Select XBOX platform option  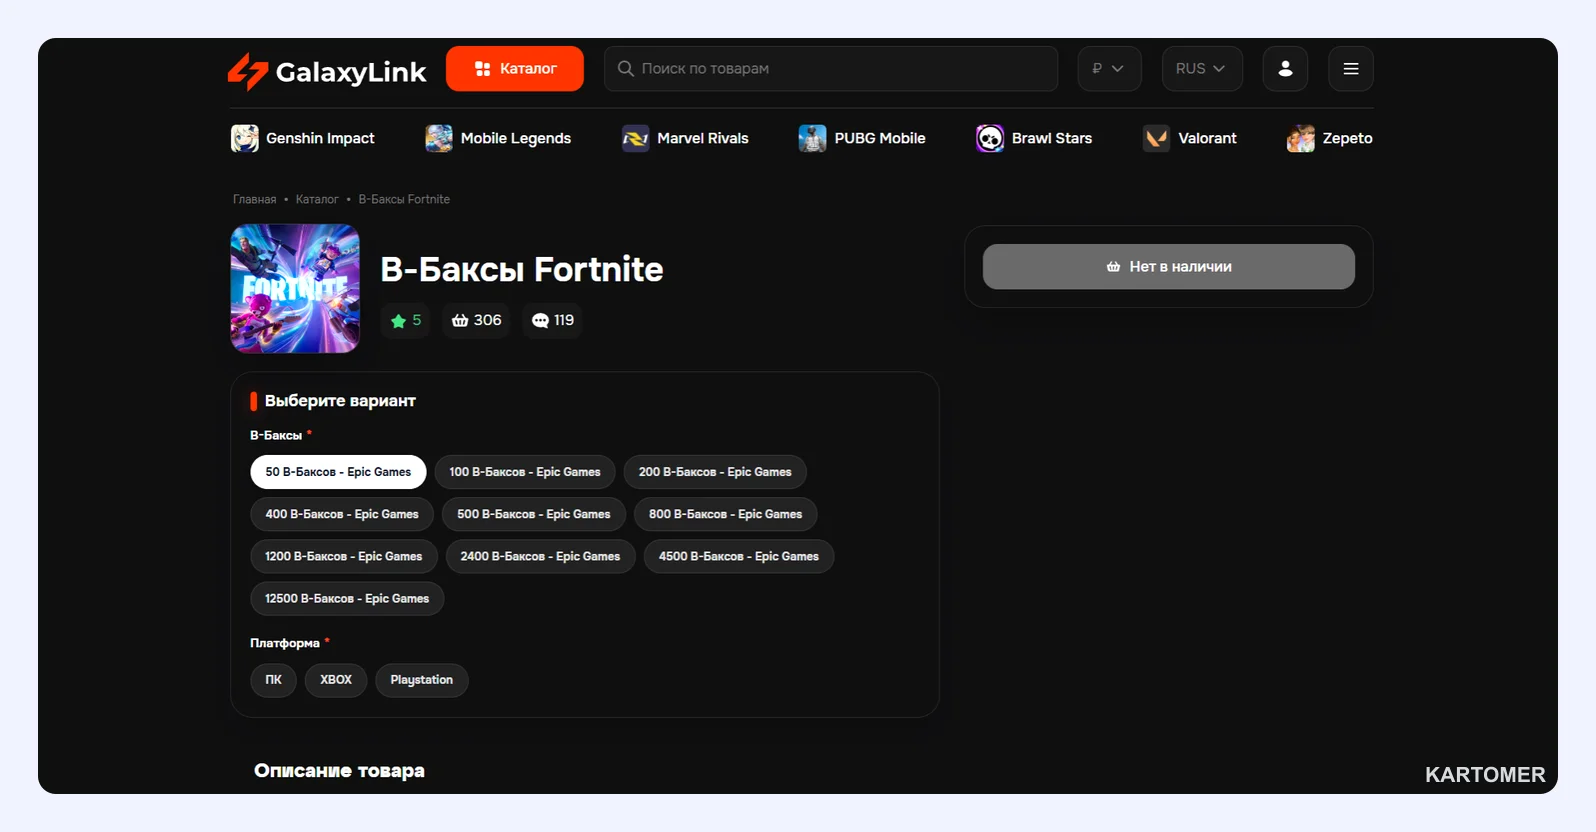click(x=336, y=680)
